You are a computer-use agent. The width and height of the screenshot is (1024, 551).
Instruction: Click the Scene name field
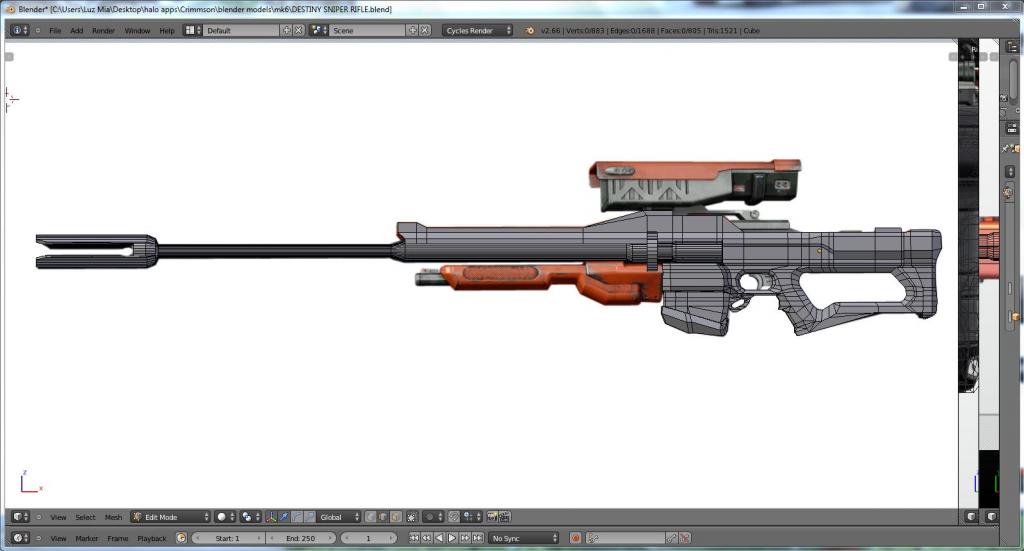368,30
